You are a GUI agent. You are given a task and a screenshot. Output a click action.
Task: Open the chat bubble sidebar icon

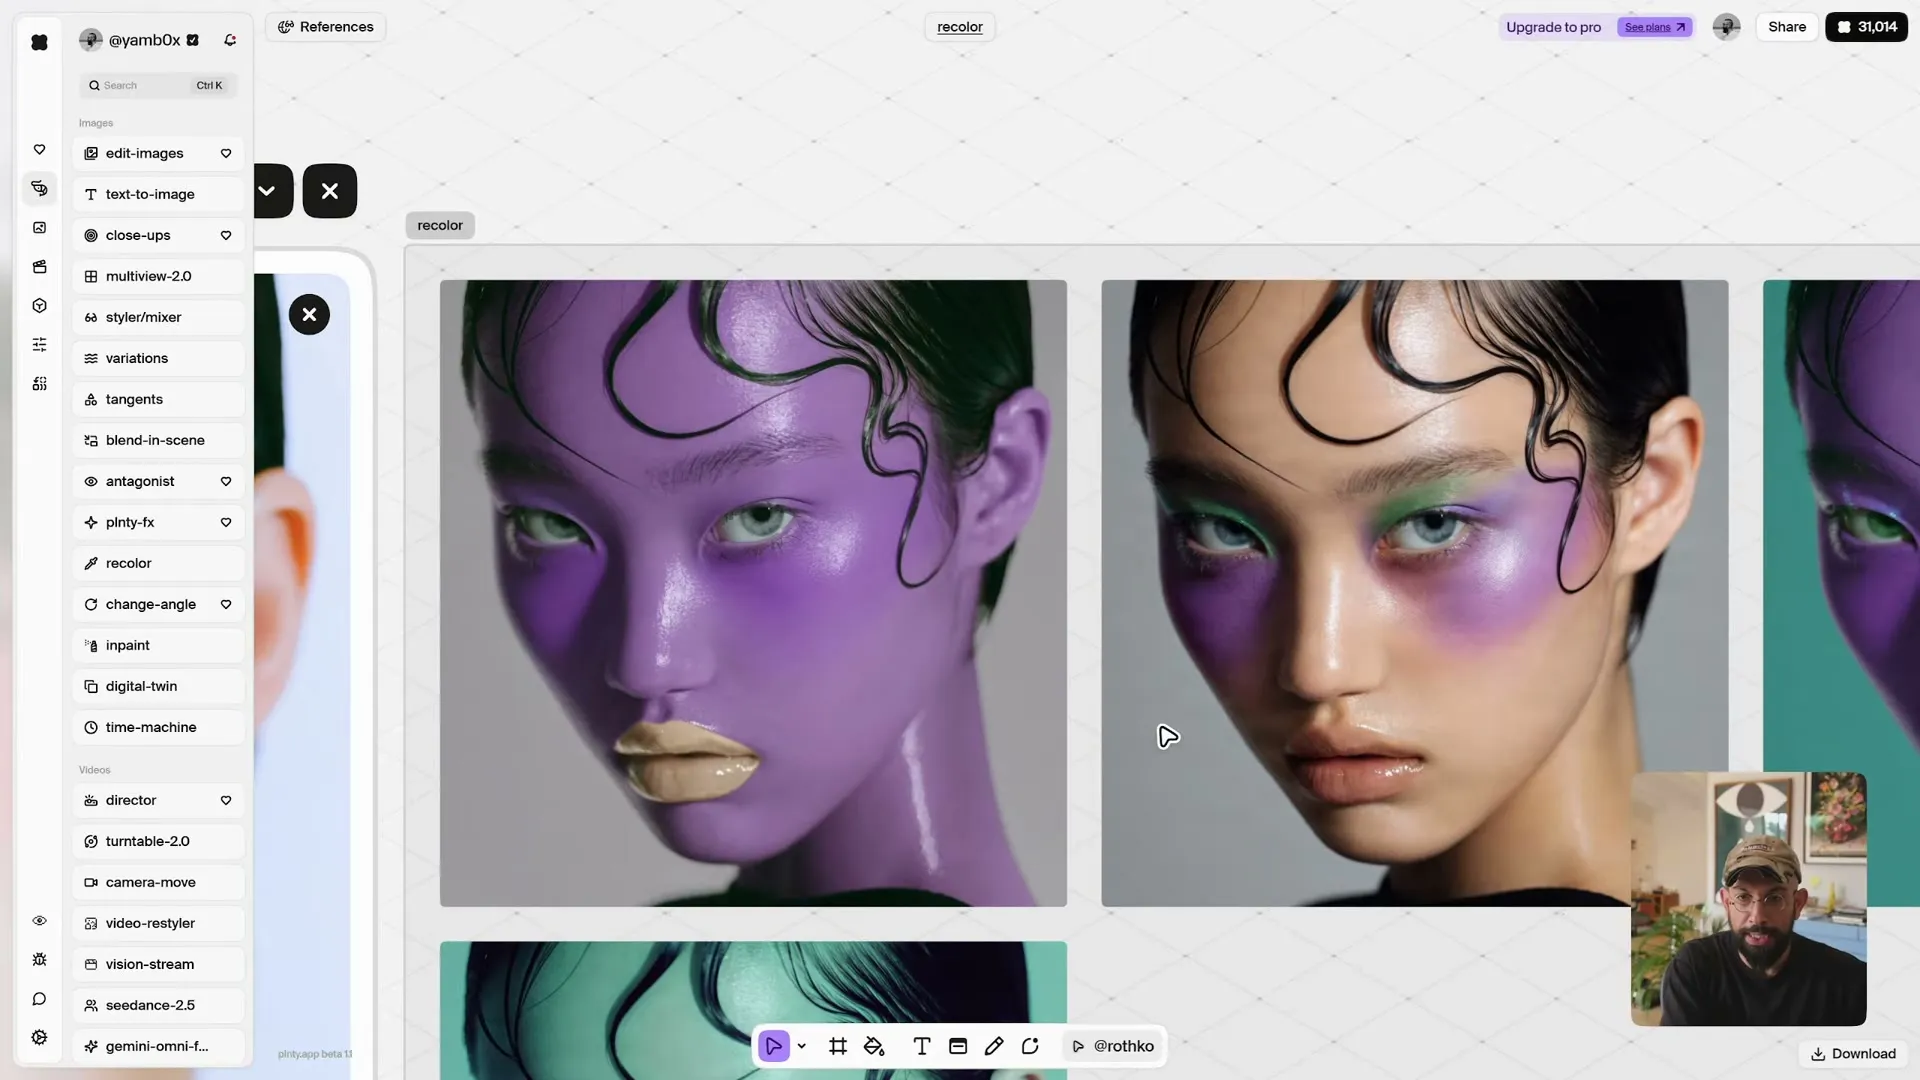(x=39, y=999)
